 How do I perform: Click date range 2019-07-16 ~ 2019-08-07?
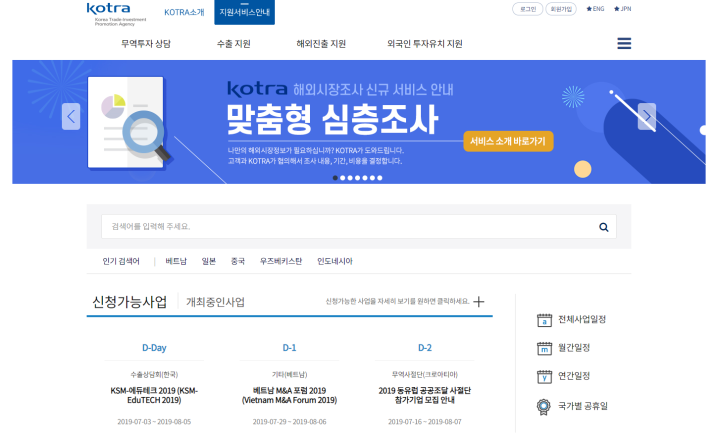point(424,422)
